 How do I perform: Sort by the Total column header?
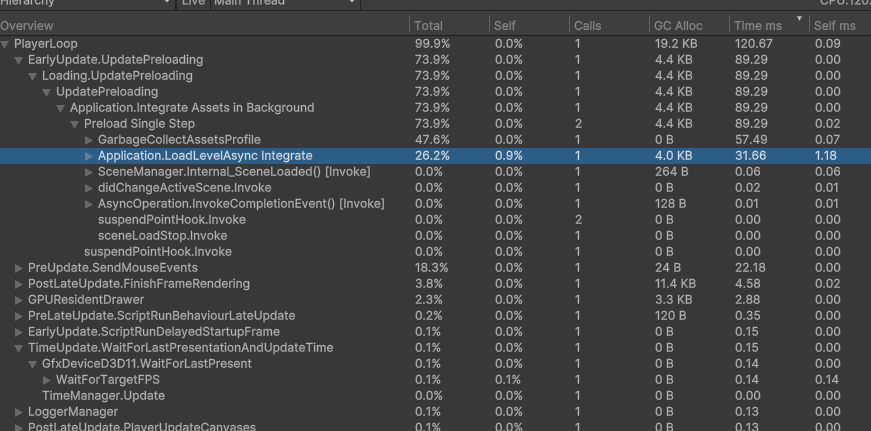point(429,25)
